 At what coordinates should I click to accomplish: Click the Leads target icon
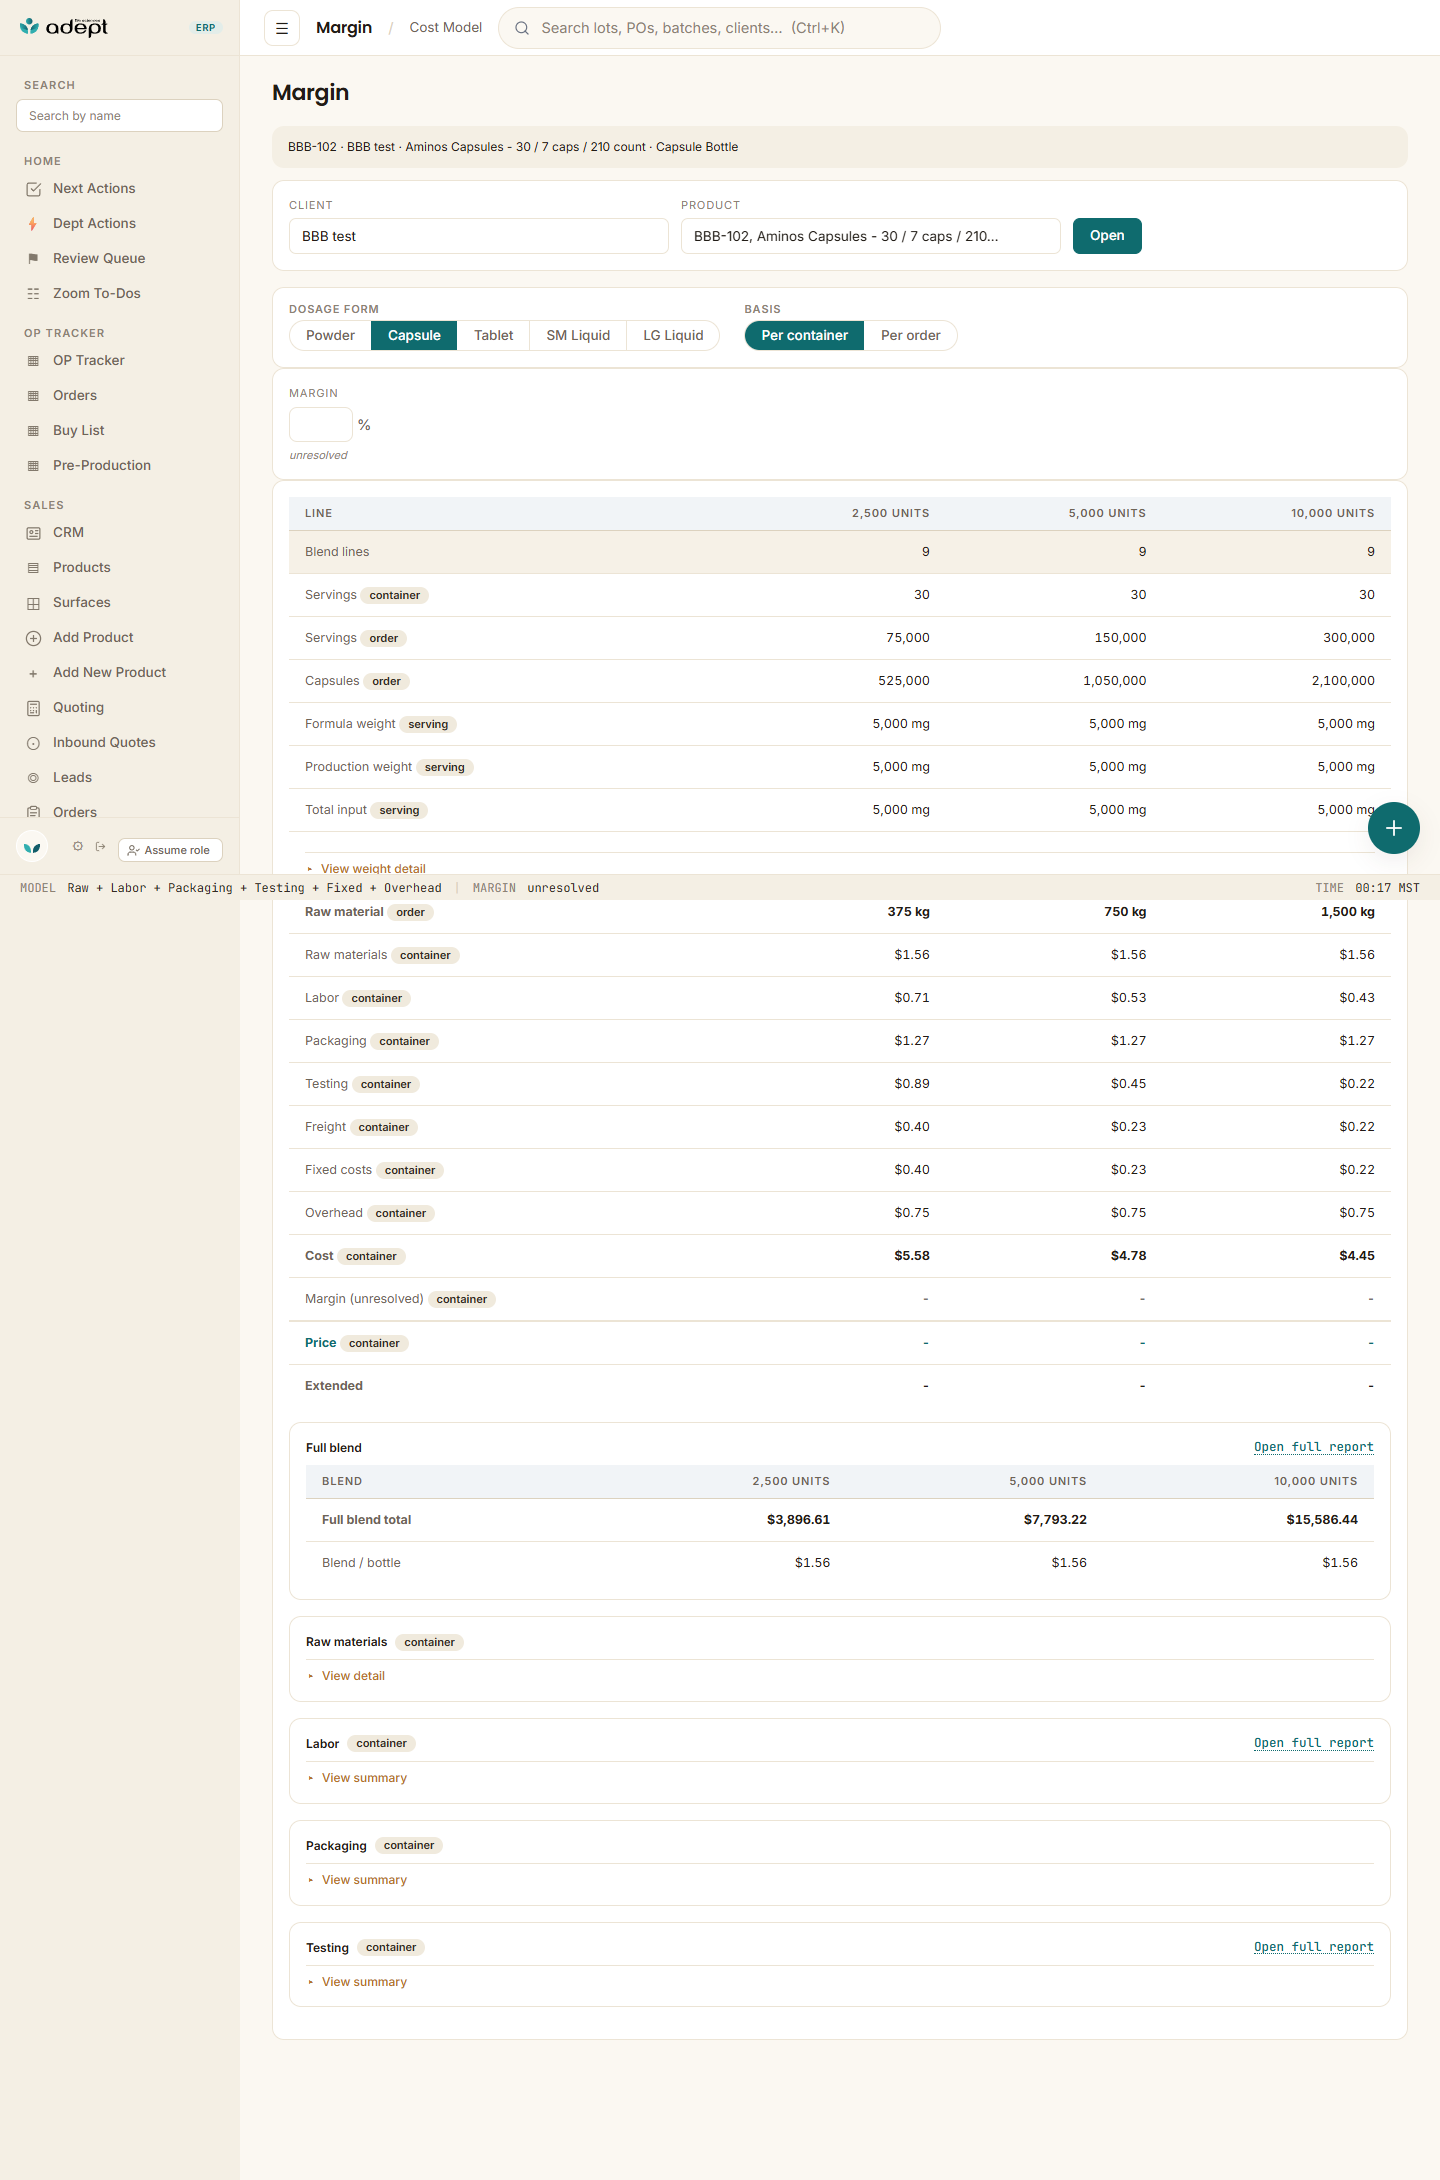point(34,778)
